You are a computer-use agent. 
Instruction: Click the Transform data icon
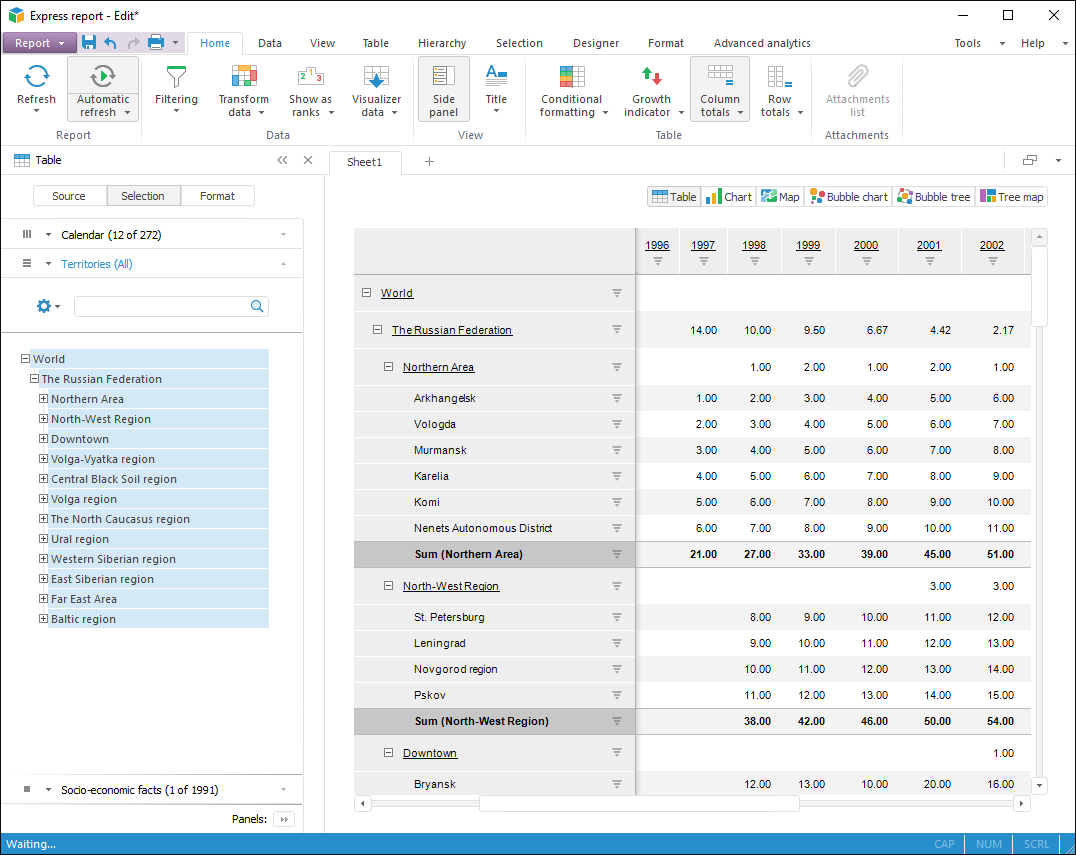(244, 77)
